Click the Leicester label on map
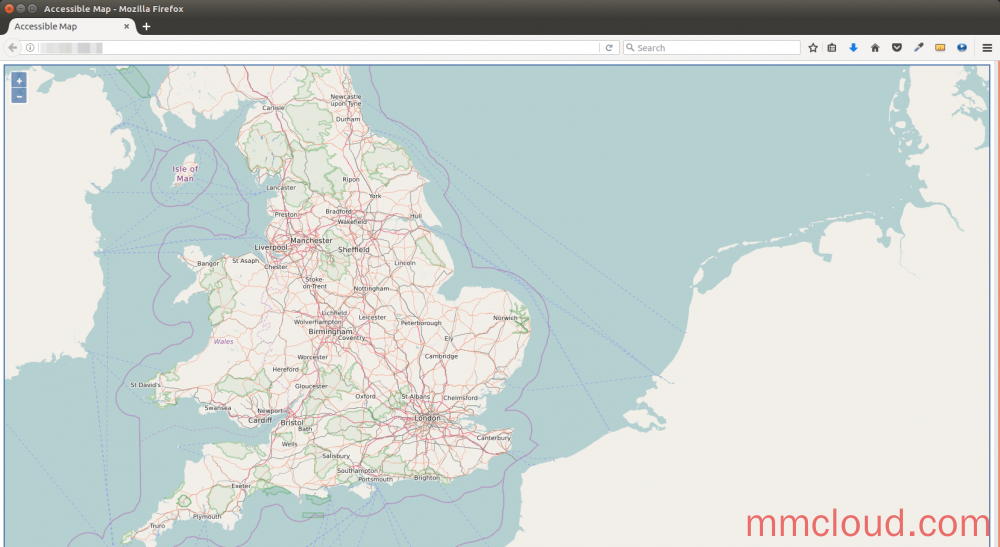The image size is (1000, 547). [372, 317]
